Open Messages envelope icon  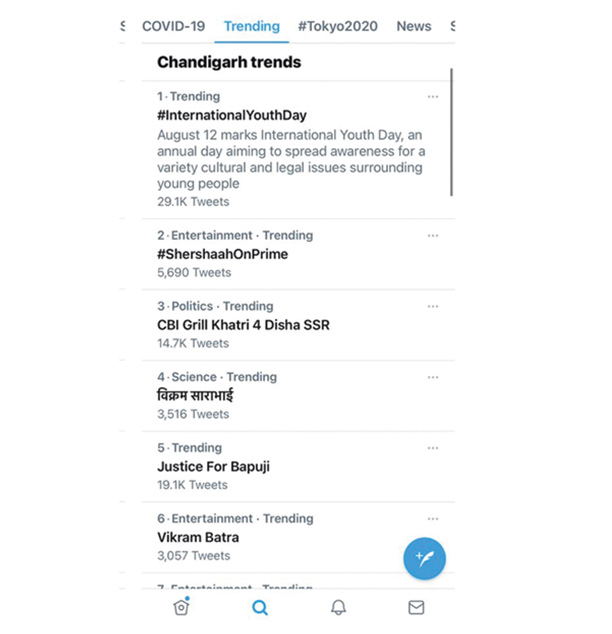[x=416, y=607]
